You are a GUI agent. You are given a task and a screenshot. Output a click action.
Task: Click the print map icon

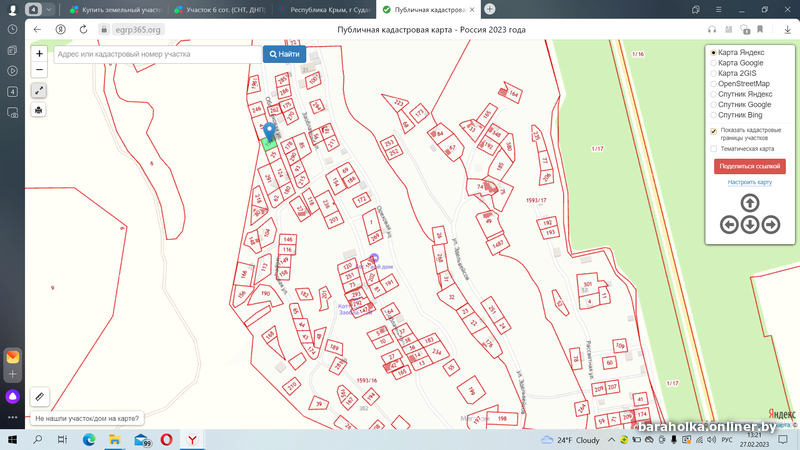coord(39,110)
